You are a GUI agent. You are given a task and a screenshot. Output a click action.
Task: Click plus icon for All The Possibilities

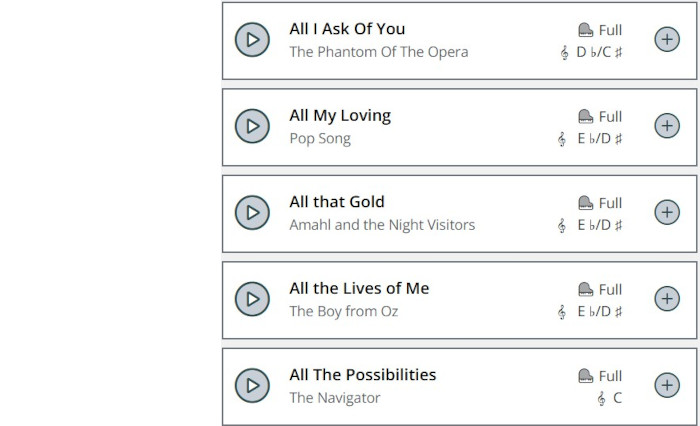point(666,386)
